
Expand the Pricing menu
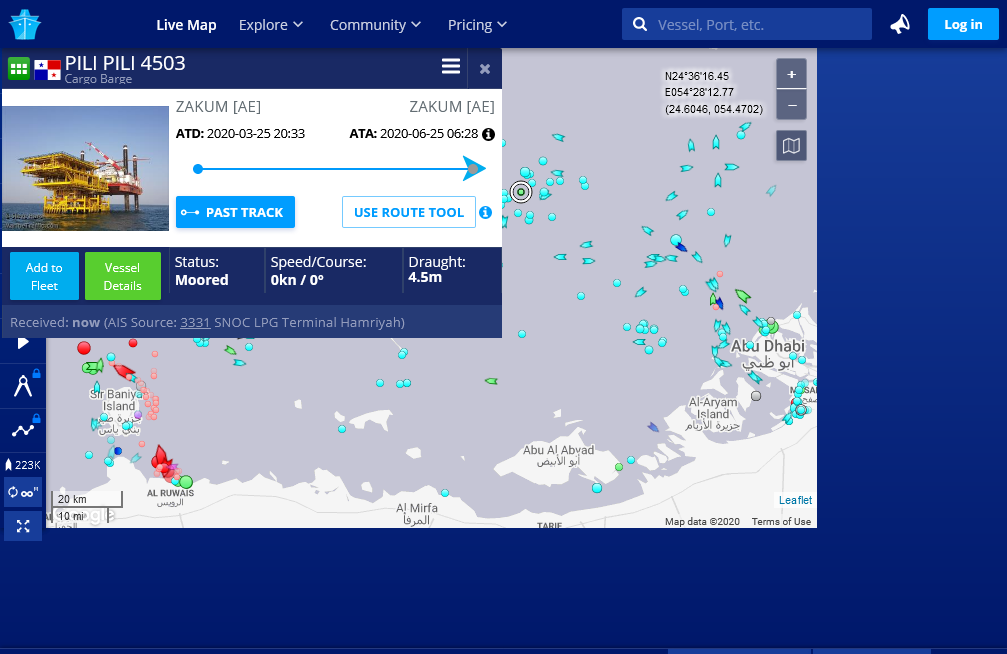(477, 25)
